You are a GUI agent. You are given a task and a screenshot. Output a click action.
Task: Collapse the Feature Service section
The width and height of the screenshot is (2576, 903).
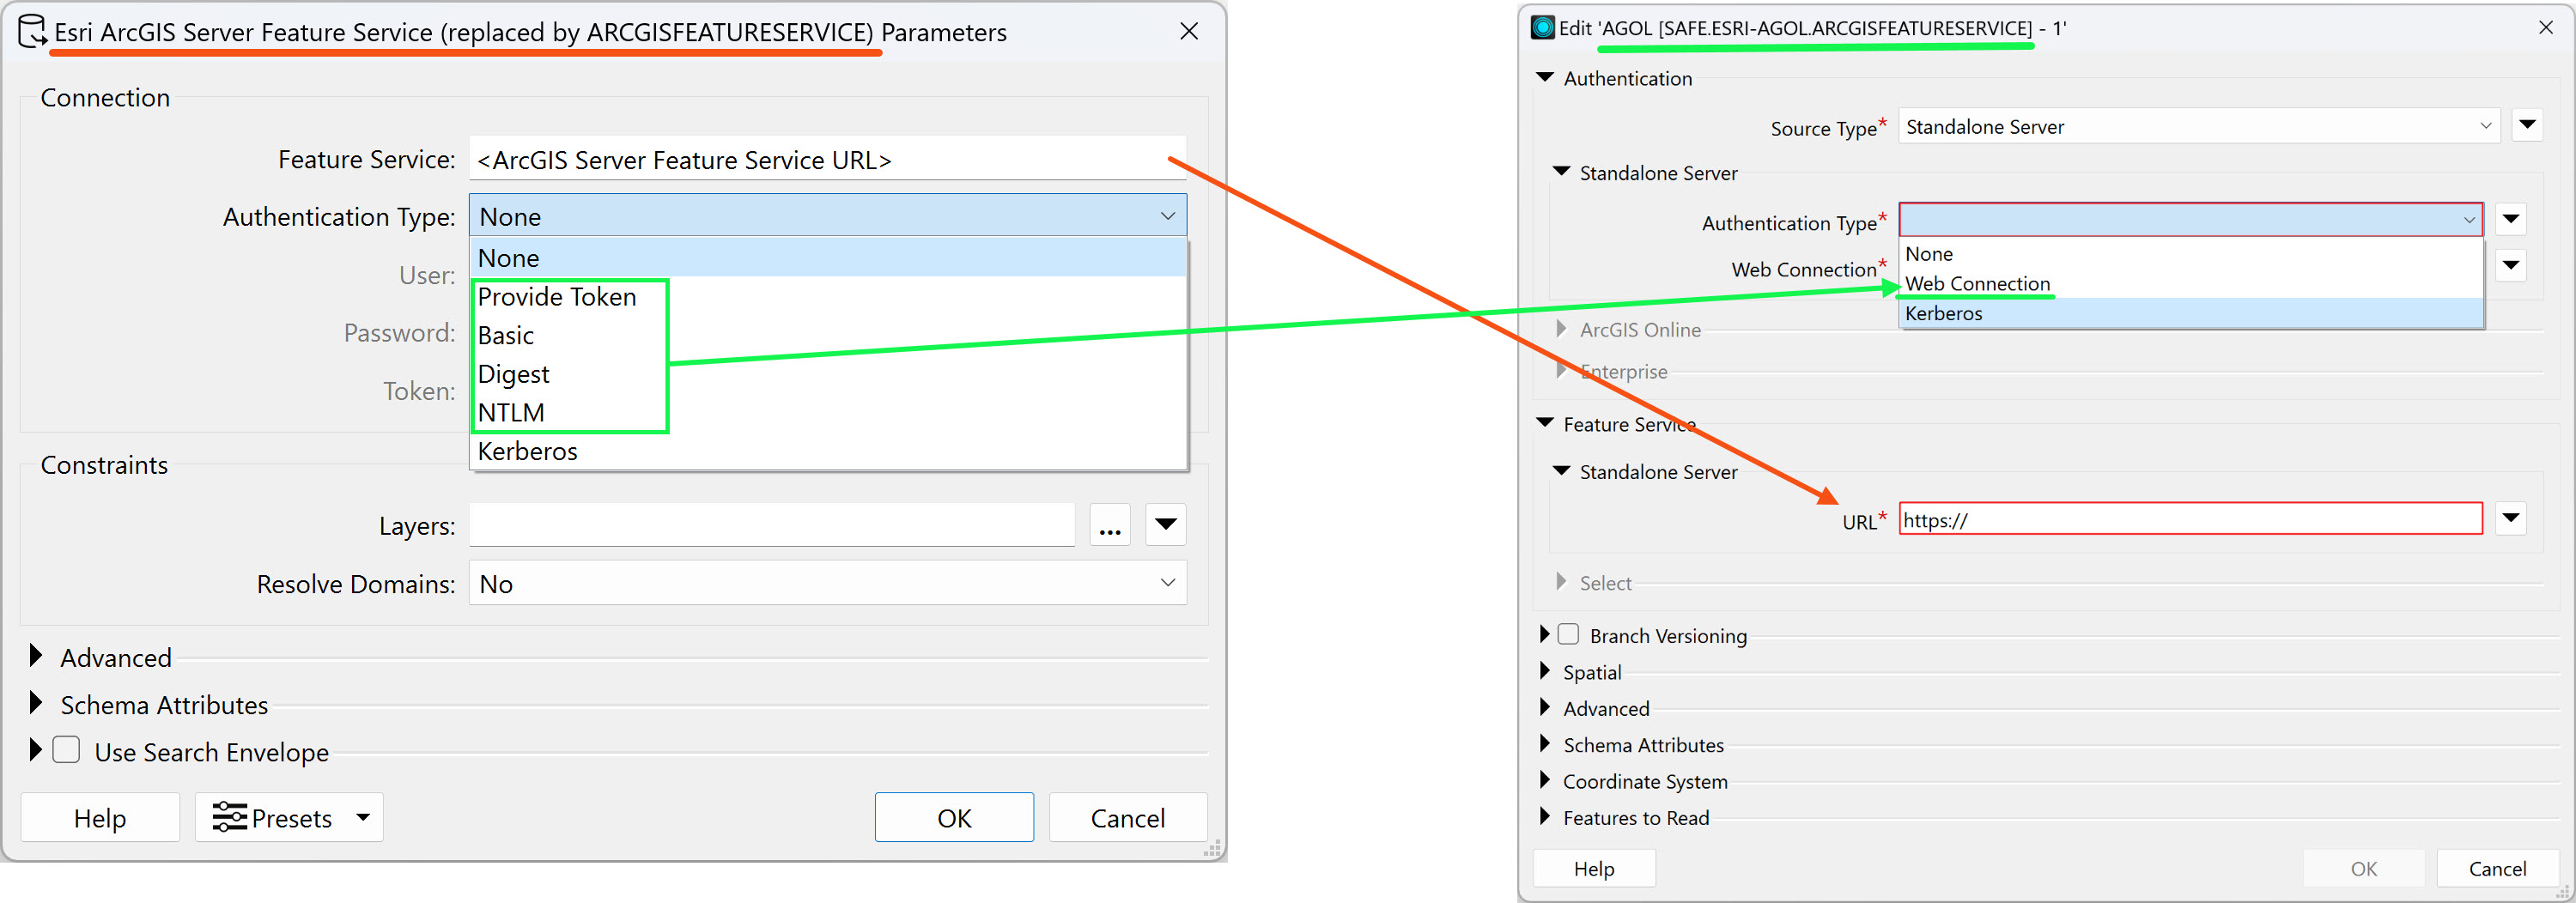click(x=1545, y=423)
